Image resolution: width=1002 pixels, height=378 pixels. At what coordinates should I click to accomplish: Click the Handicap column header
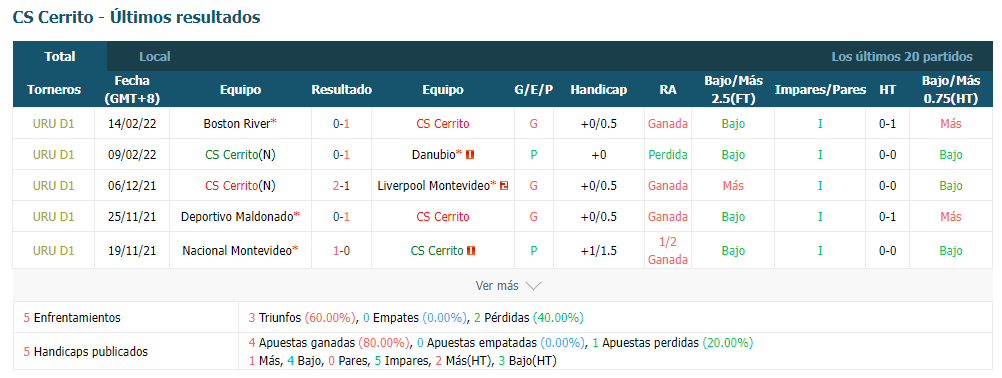[x=598, y=90]
